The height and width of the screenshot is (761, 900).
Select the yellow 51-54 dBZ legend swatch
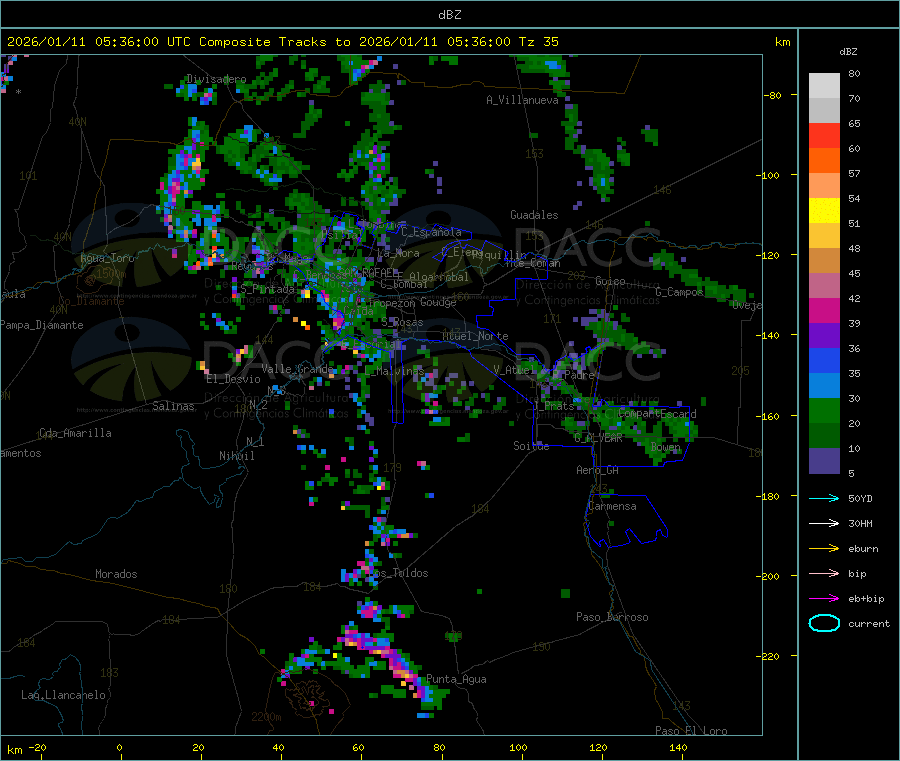(824, 211)
